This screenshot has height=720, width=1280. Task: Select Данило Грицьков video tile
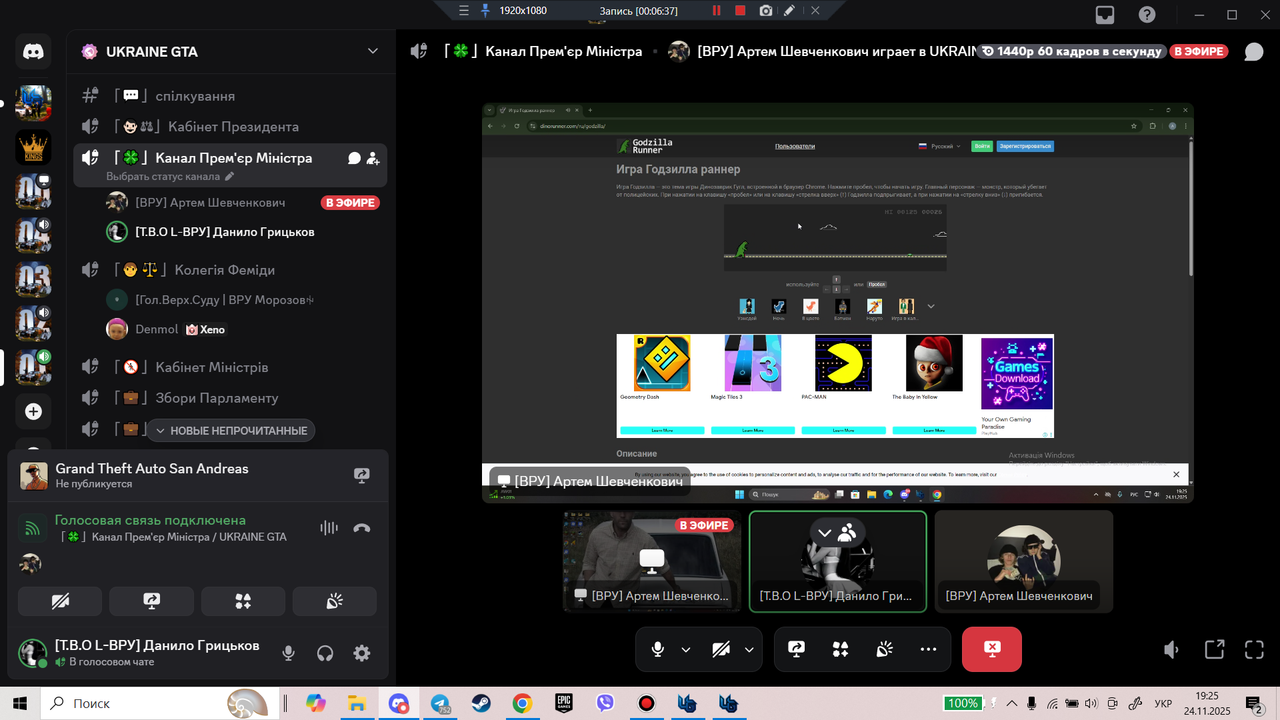(838, 561)
